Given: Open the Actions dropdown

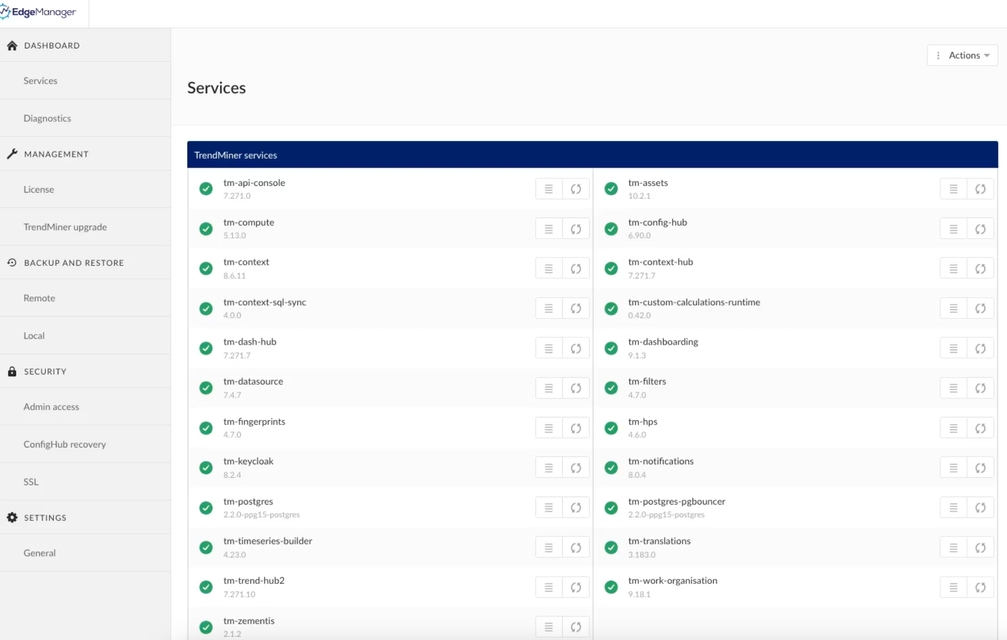Looking at the screenshot, I should tap(962, 55).
